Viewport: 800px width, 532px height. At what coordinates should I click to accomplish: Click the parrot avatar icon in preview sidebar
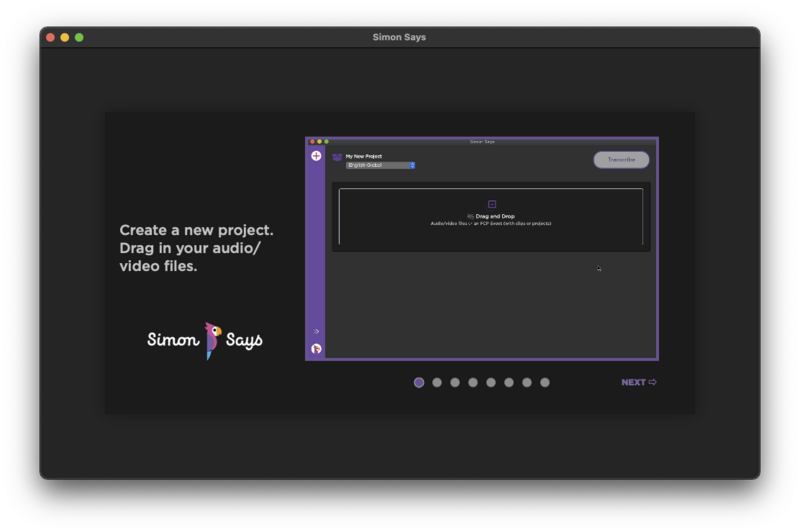click(316, 349)
